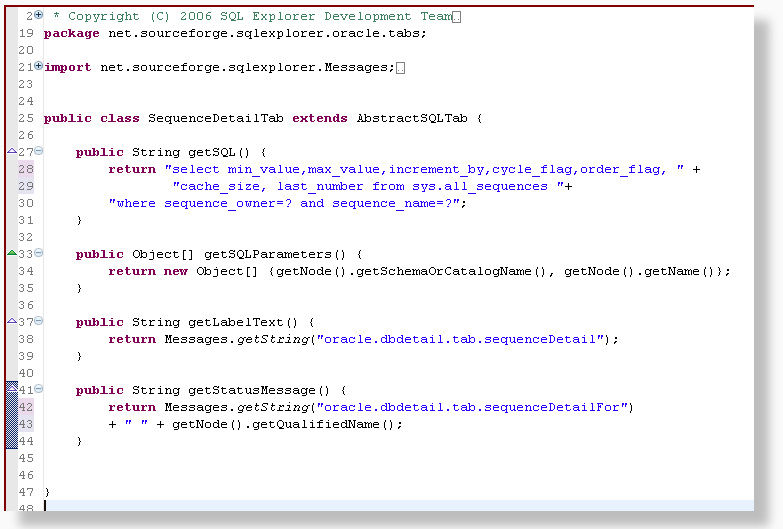The image size is (783, 529).
Task: Place cursor on empty line 48
Action: coord(399,506)
